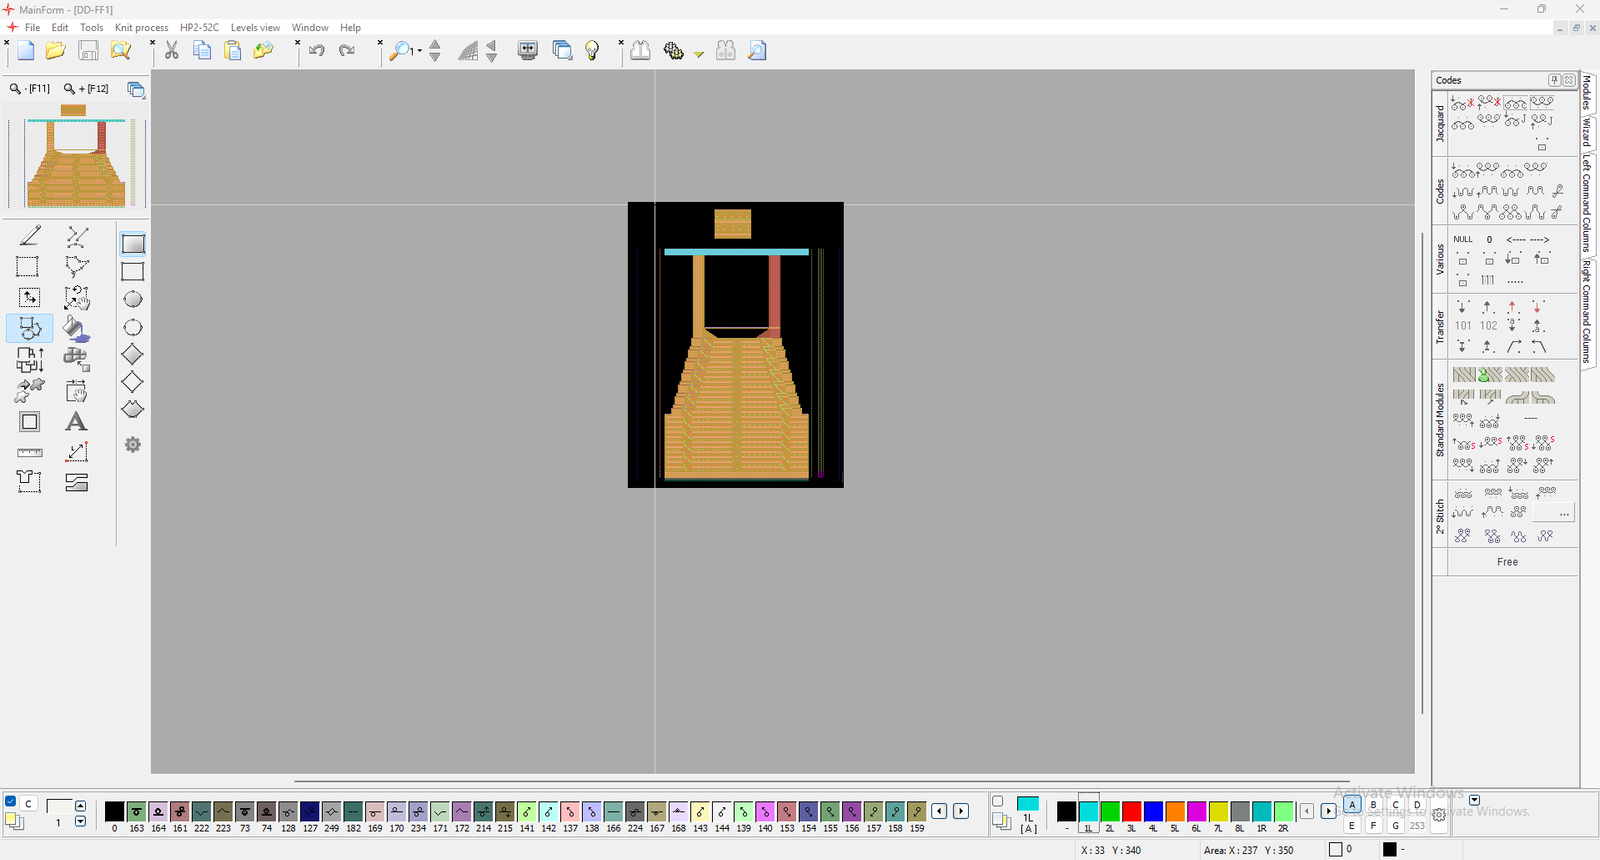Select level A toggle button
The image size is (1600, 860).
pyautogui.click(x=1352, y=805)
